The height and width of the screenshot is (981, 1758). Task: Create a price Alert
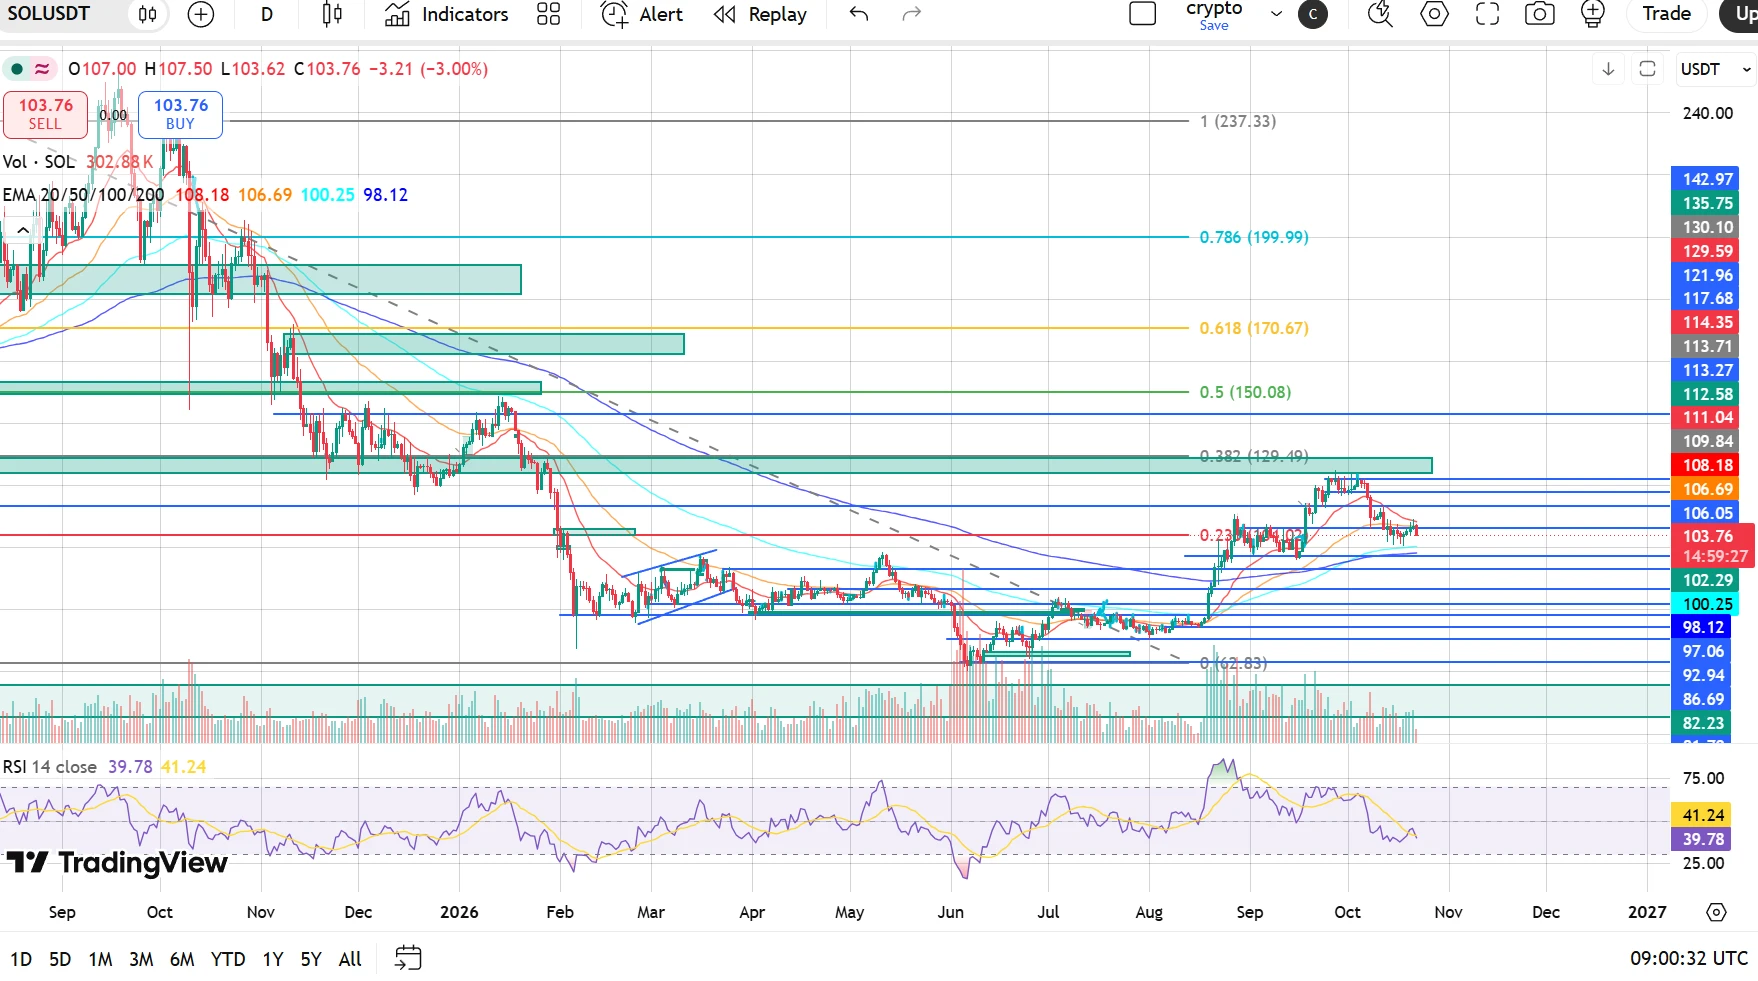point(642,14)
